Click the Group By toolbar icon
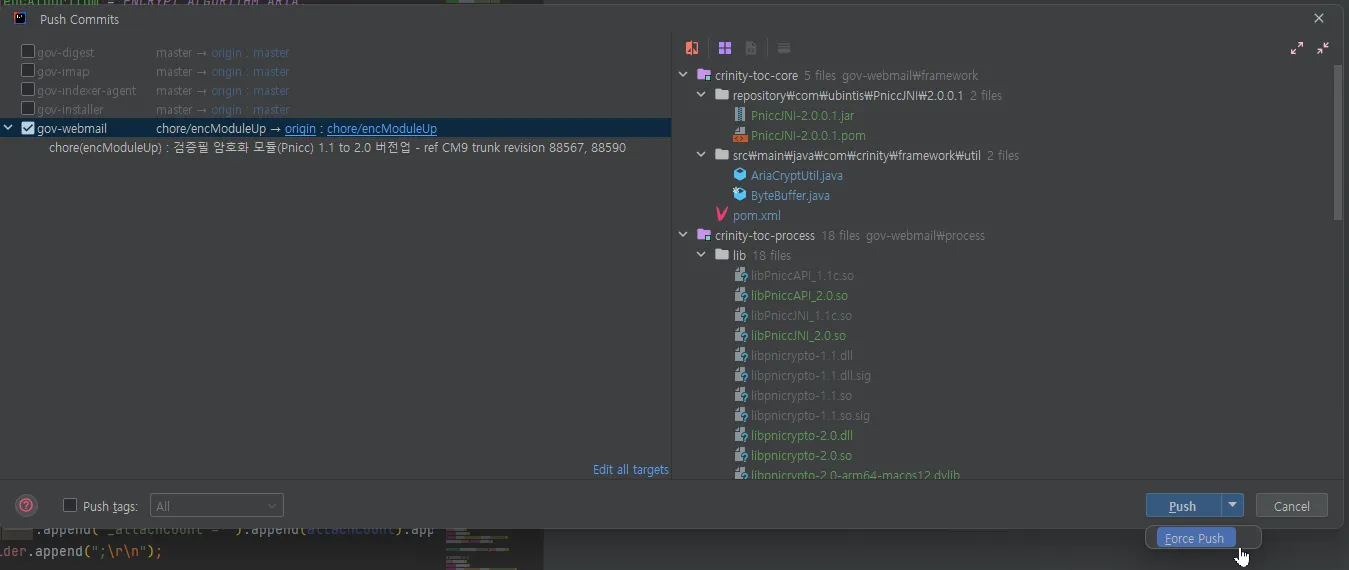This screenshot has height=570, width=1349. click(x=725, y=48)
